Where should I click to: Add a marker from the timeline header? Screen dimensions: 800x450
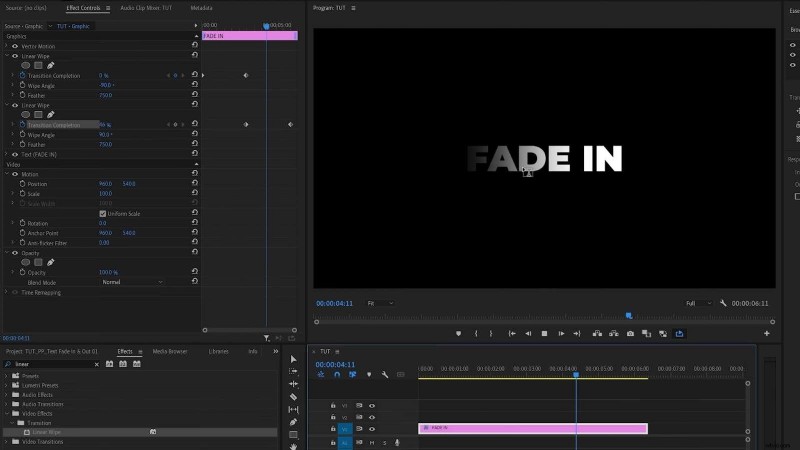point(369,374)
